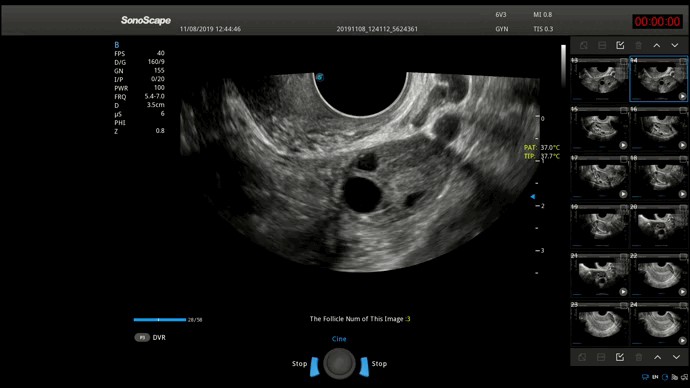Click the blue focus position triangle marker

coord(532,197)
